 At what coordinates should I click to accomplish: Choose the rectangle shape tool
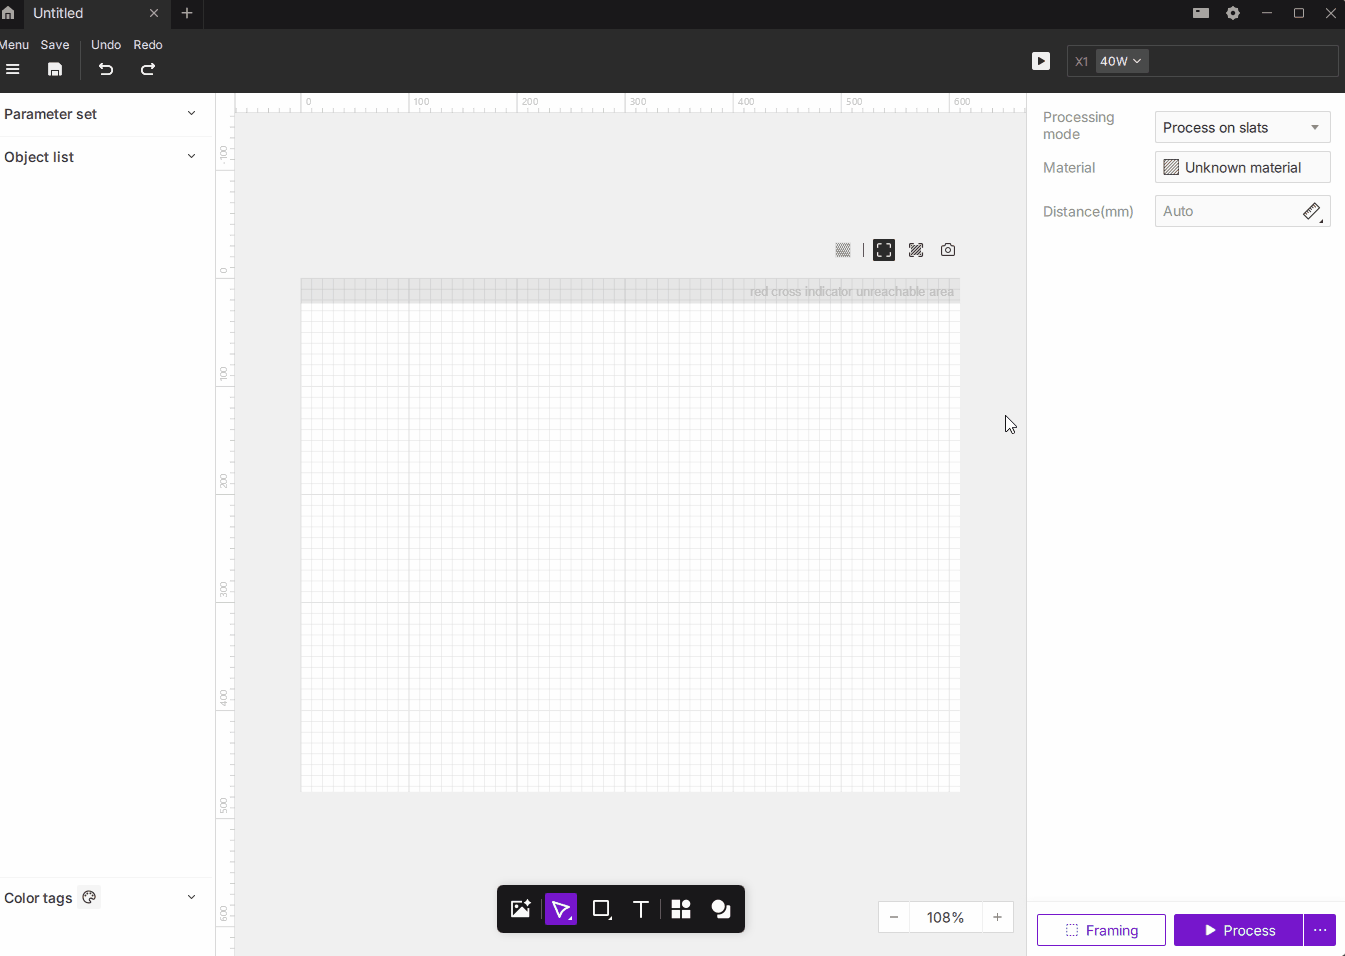tap(601, 909)
